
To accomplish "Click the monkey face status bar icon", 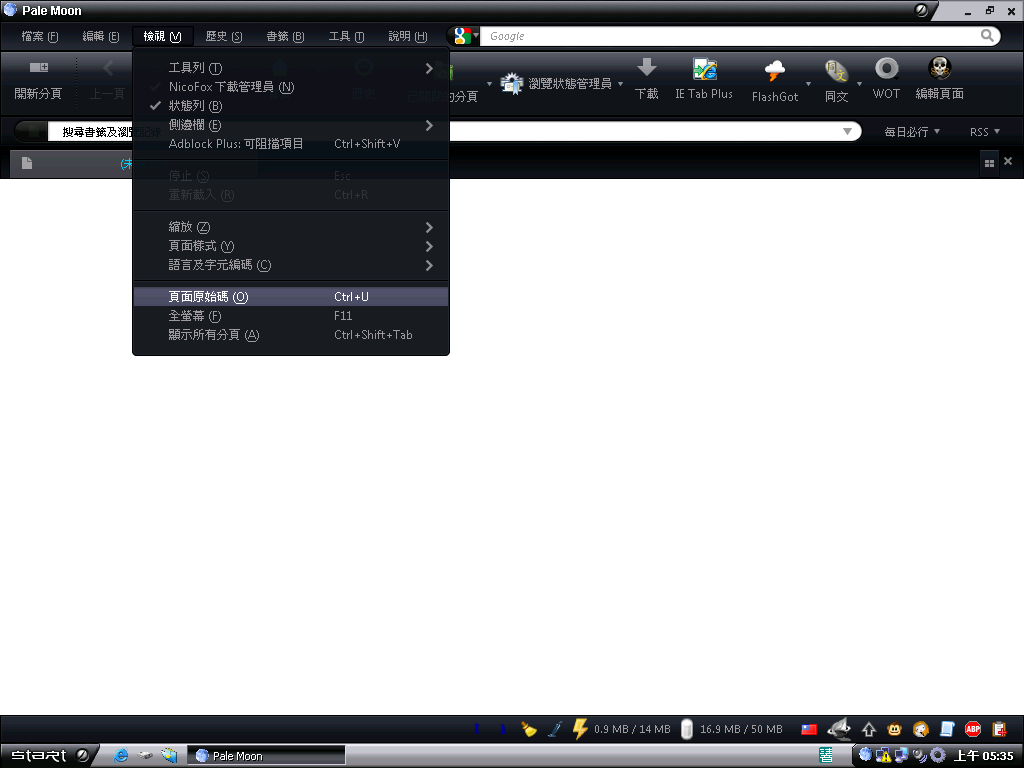I will [x=894, y=729].
